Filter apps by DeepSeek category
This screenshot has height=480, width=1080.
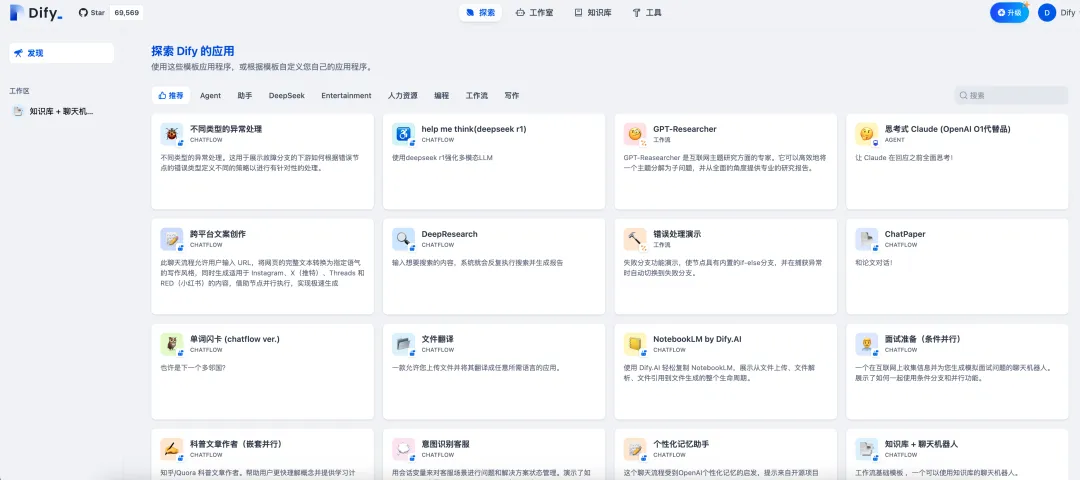(286, 96)
